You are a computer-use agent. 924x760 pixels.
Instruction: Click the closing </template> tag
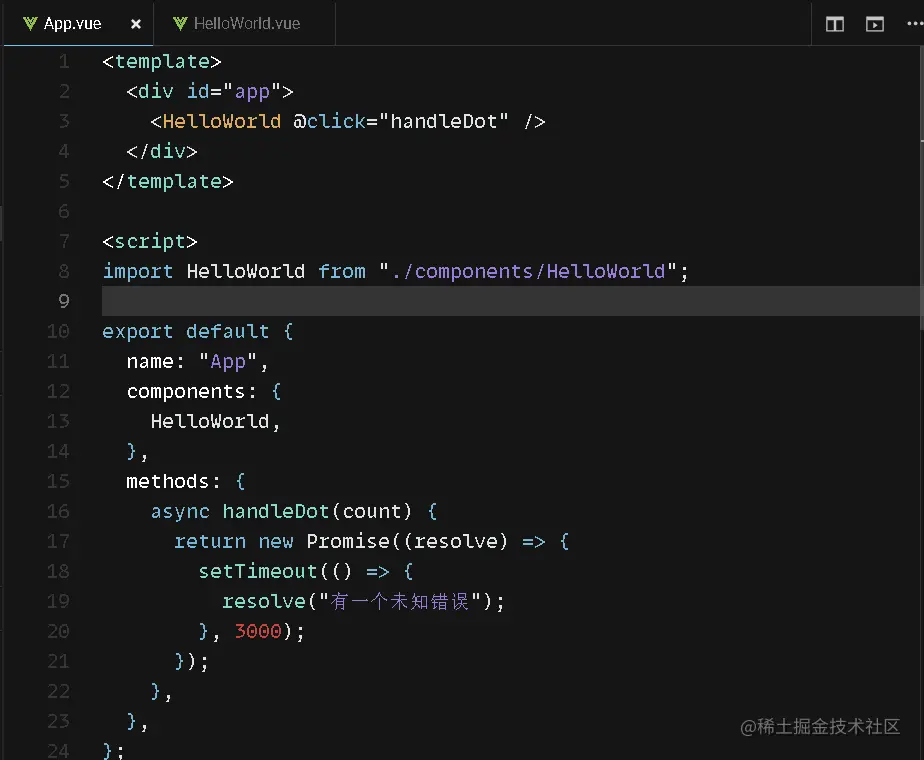click(x=167, y=181)
